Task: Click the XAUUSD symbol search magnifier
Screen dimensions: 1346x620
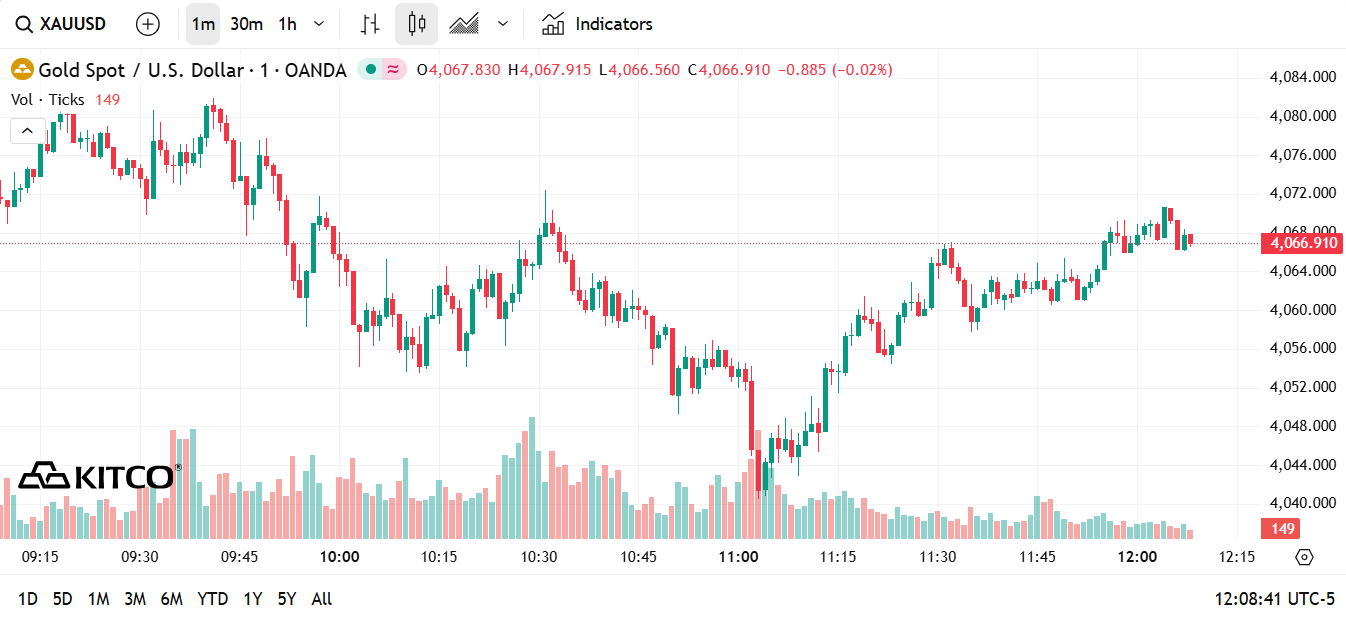Action: click(24, 24)
